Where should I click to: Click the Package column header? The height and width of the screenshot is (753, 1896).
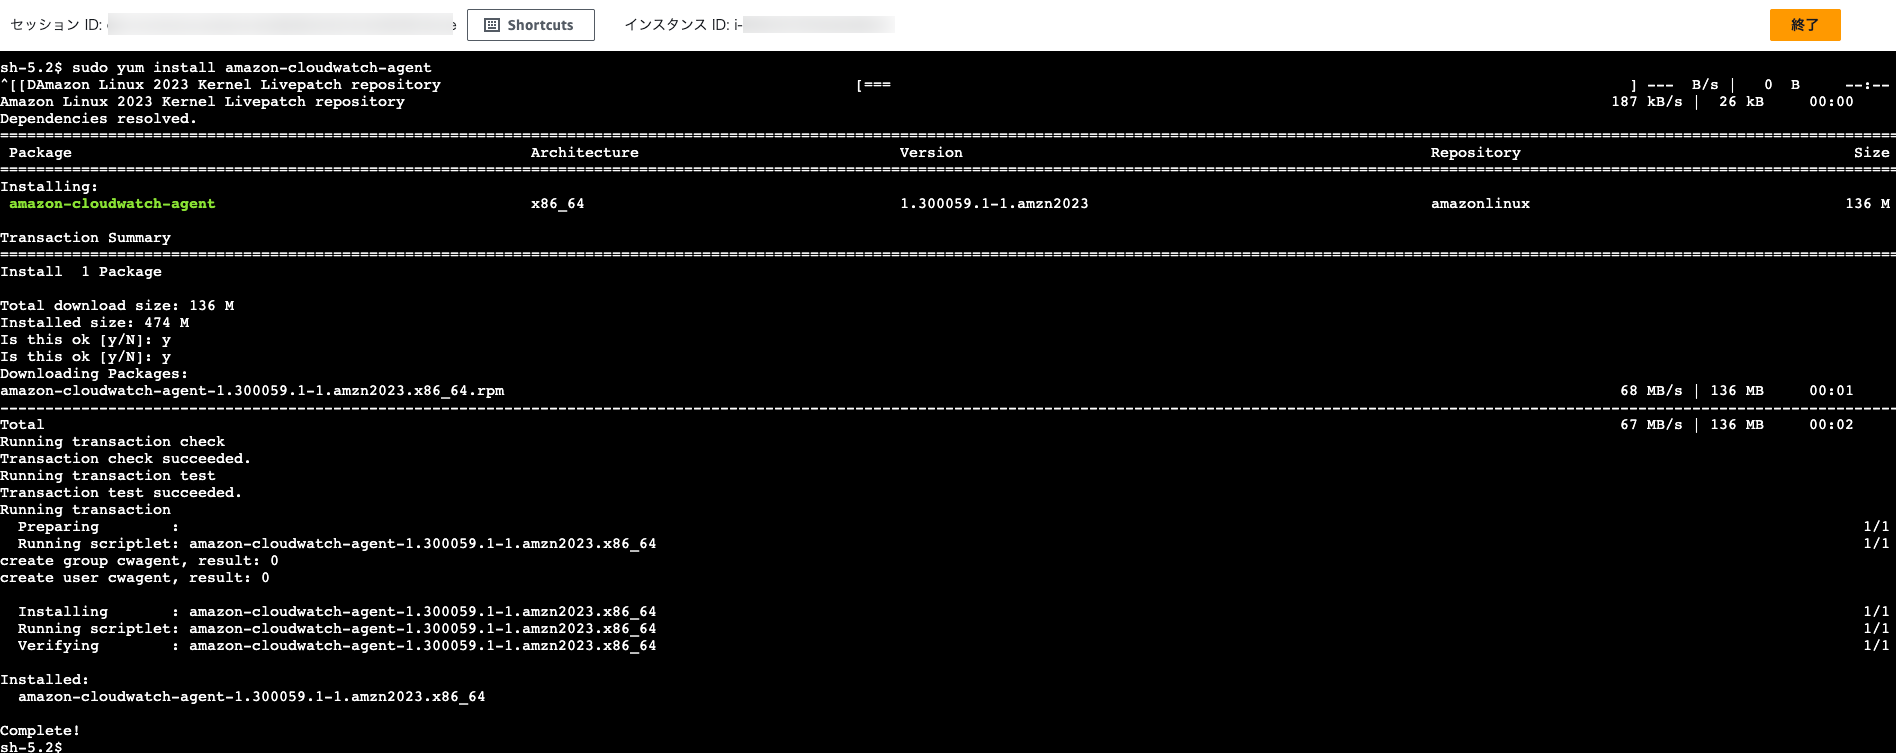[x=40, y=153]
